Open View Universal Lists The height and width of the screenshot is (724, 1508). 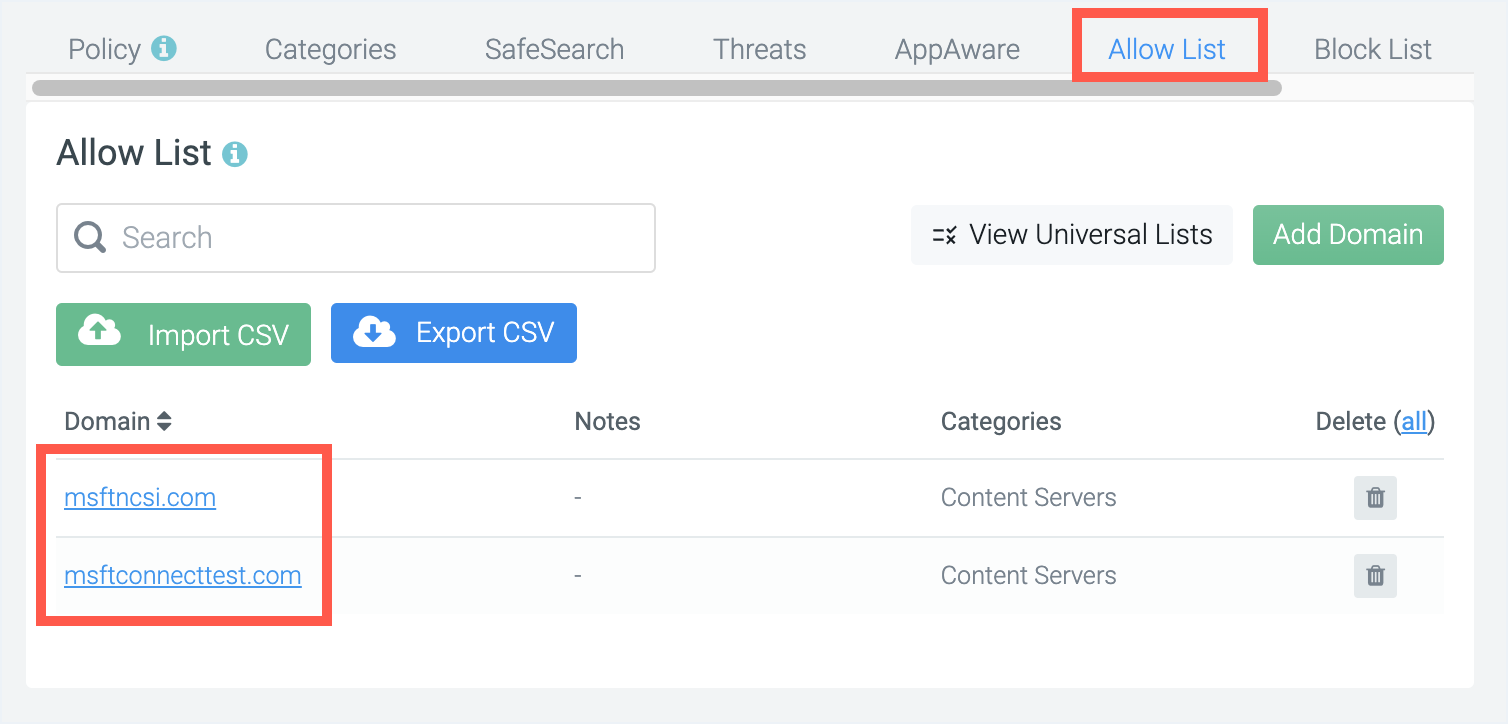[x=1071, y=235]
